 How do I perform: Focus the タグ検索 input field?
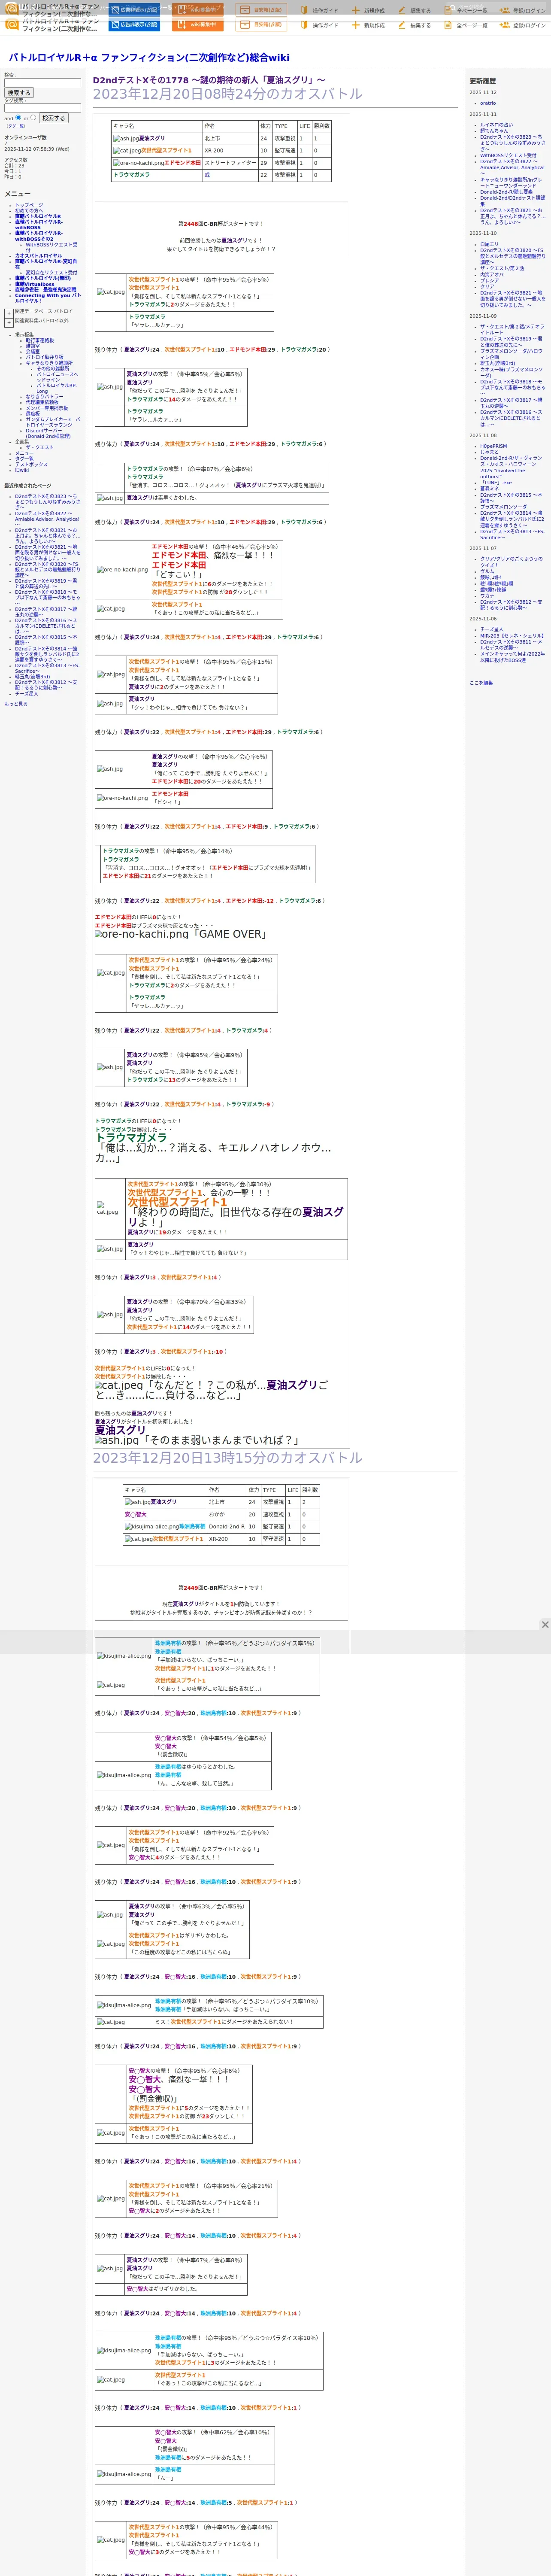point(43,108)
